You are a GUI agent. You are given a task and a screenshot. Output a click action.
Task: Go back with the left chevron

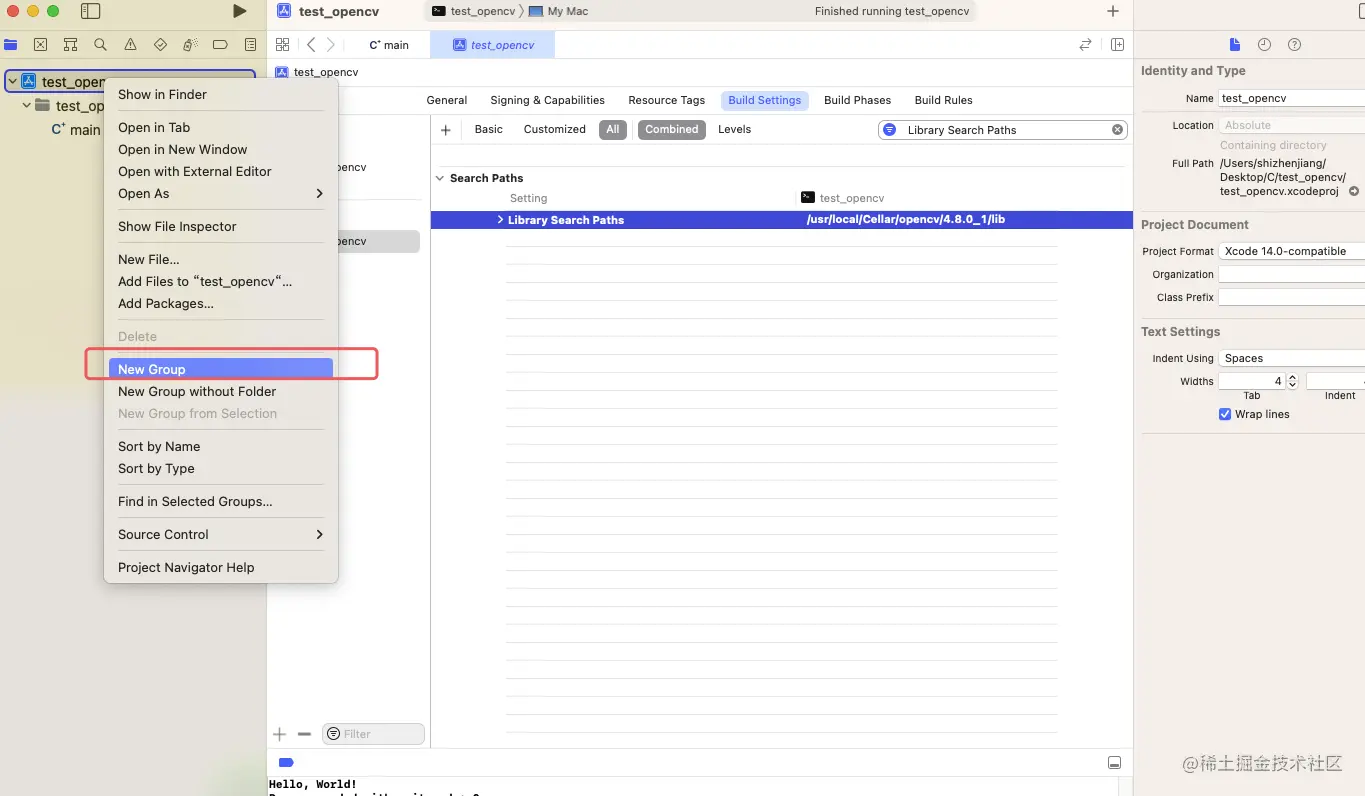311,44
